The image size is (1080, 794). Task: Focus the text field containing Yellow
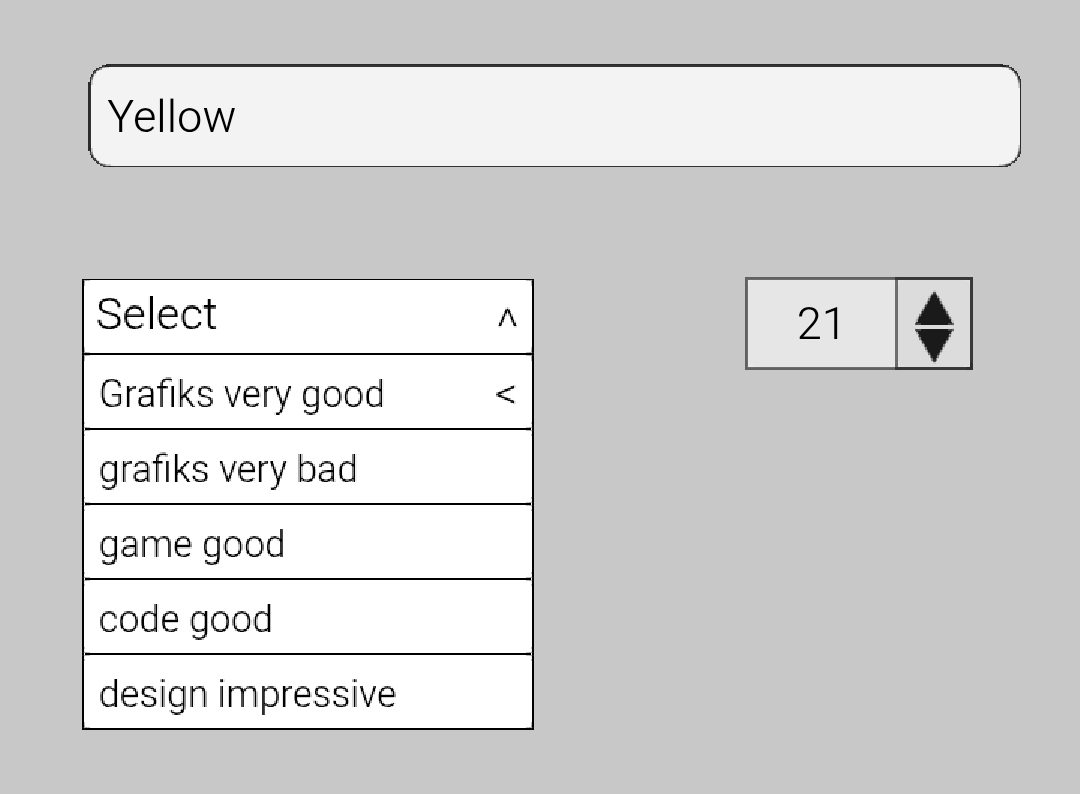click(x=554, y=116)
